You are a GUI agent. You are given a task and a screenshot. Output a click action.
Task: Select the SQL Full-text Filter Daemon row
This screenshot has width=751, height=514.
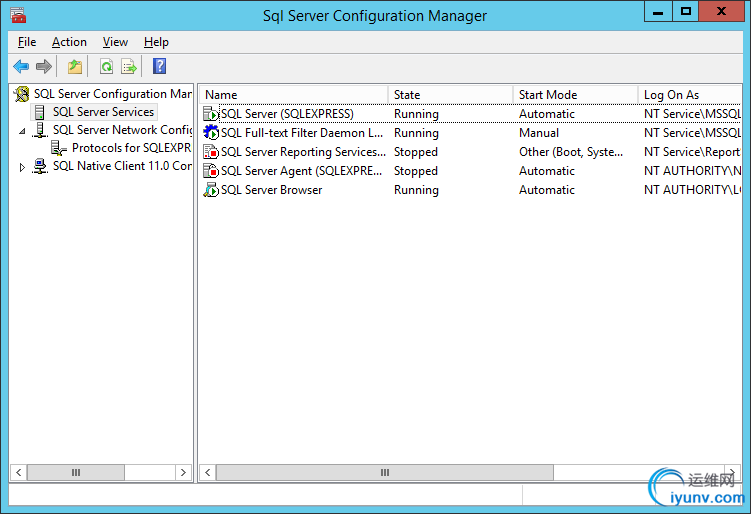pyautogui.click(x=471, y=133)
